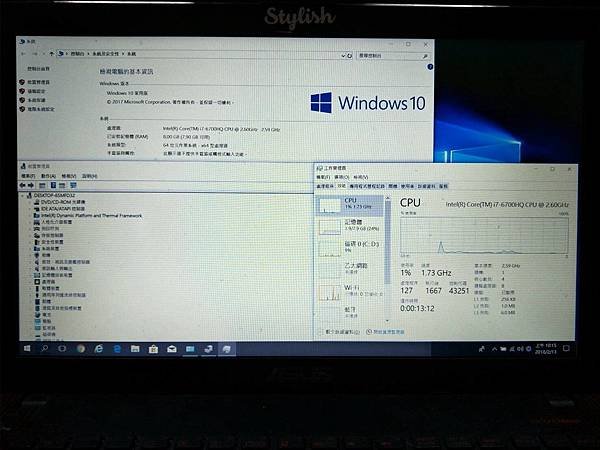Click 控制台 breadcrumb in address bar
The width and height of the screenshot is (600, 450).
click(77, 54)
